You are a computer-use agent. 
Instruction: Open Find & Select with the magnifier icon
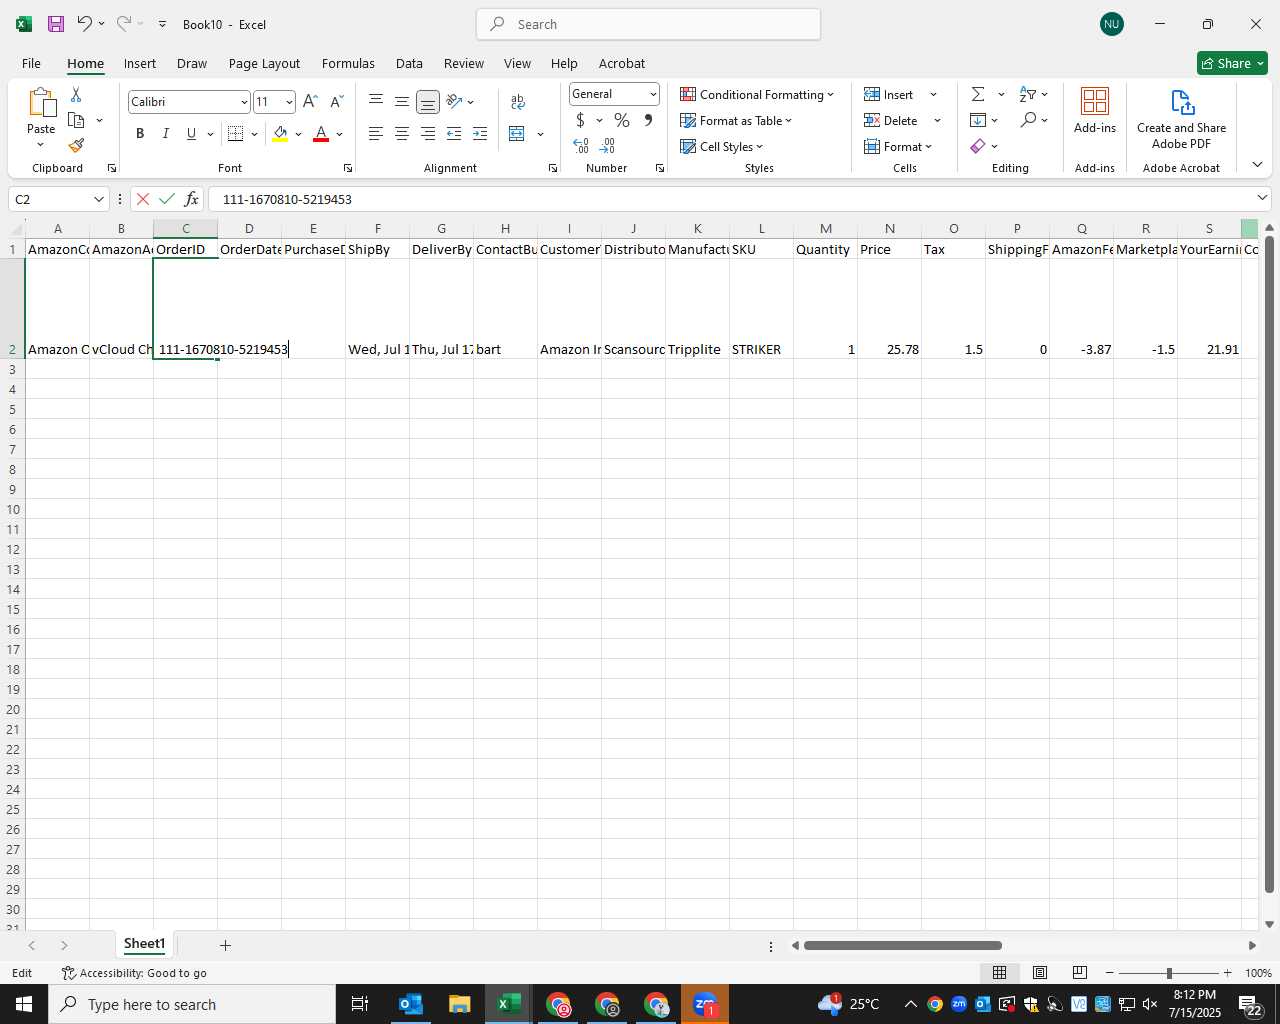click(1028, 120)
